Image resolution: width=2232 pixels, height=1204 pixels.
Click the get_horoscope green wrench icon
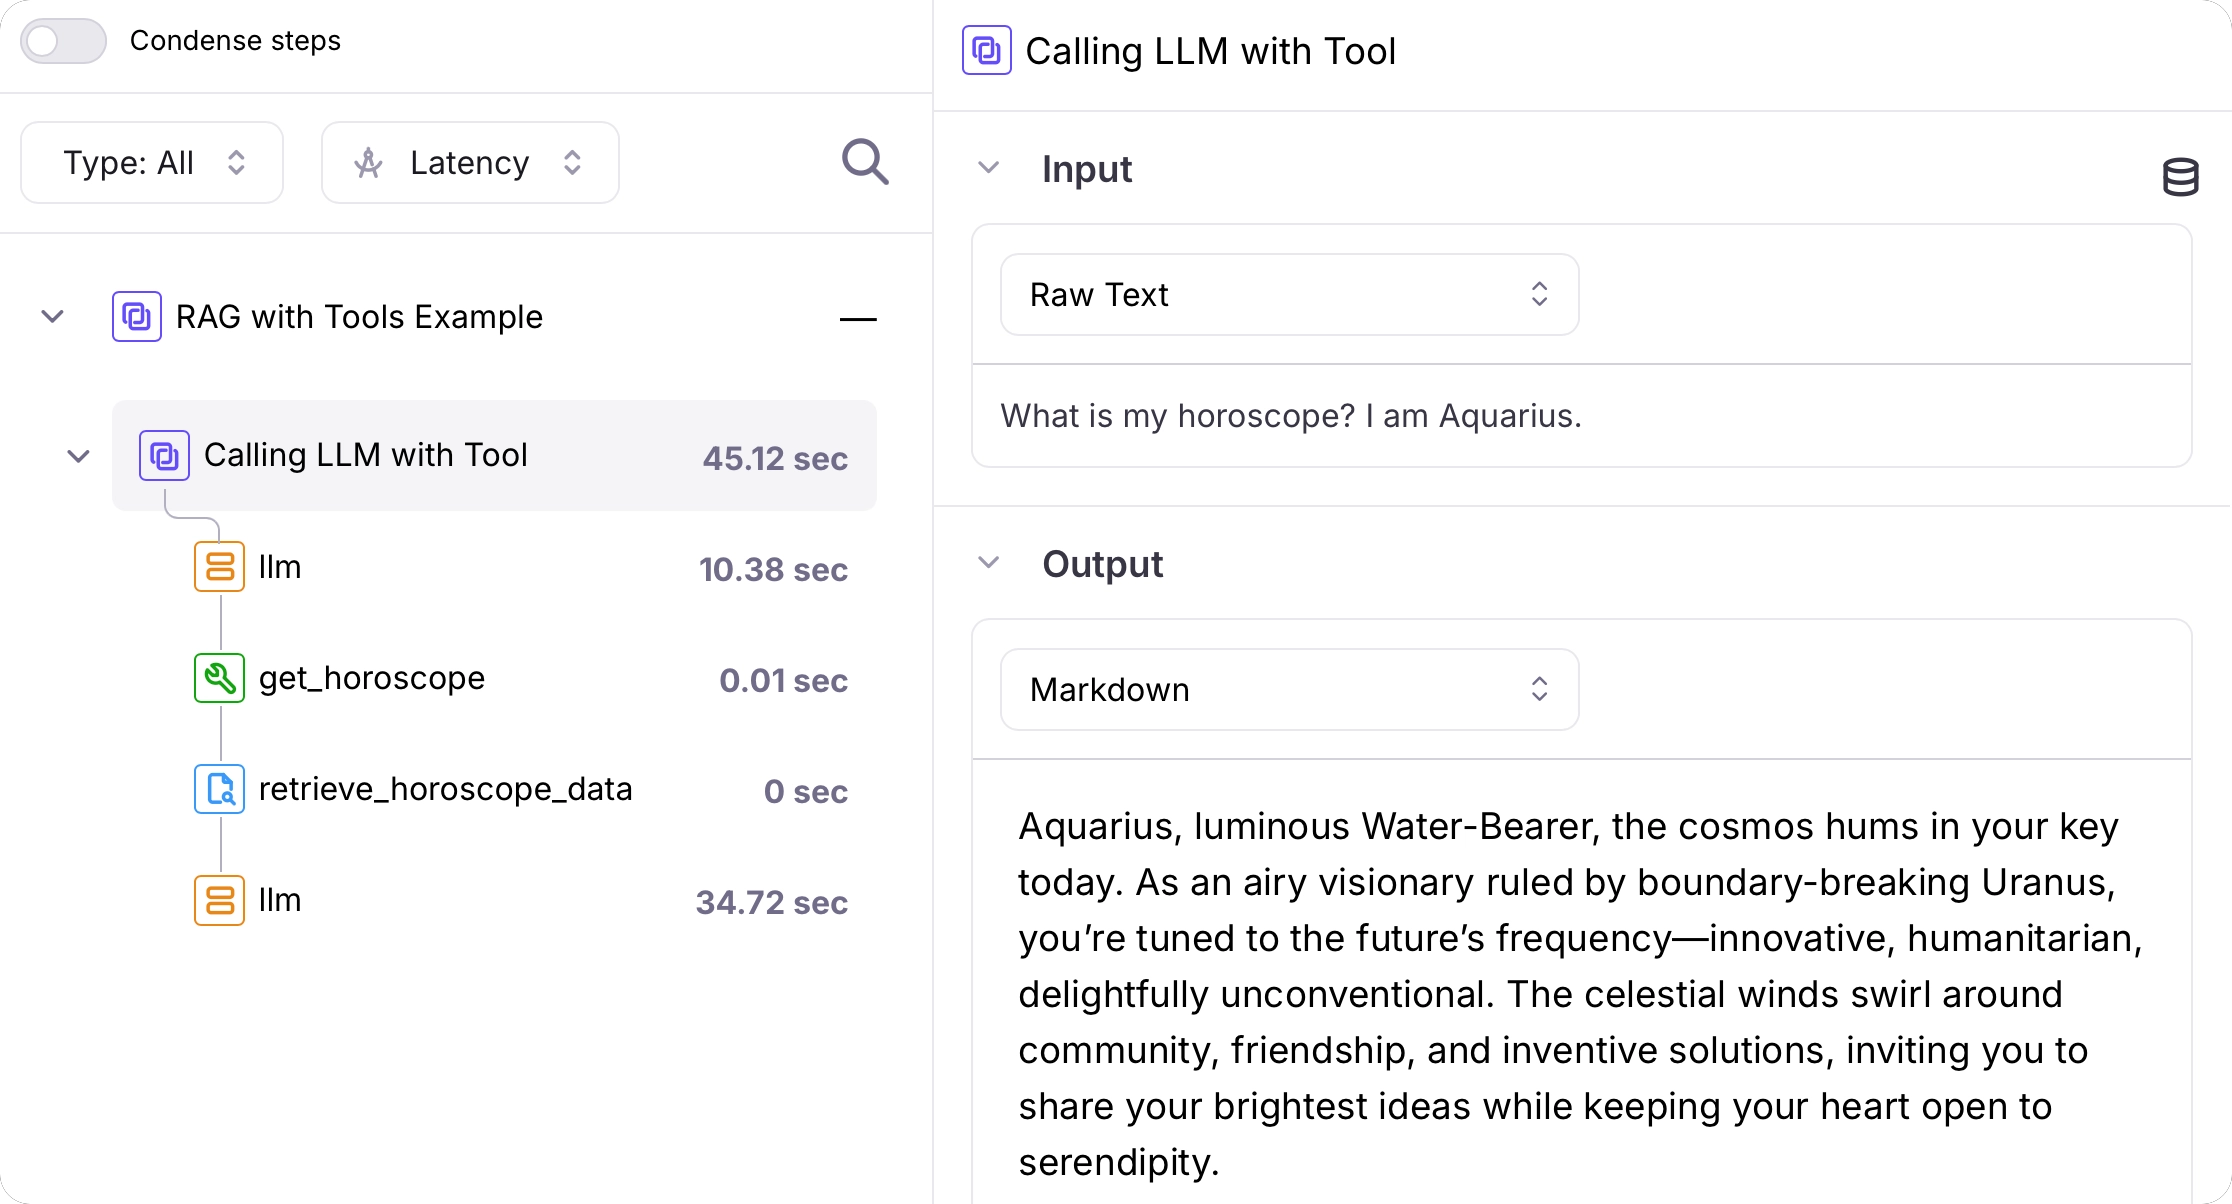(219, 678)
